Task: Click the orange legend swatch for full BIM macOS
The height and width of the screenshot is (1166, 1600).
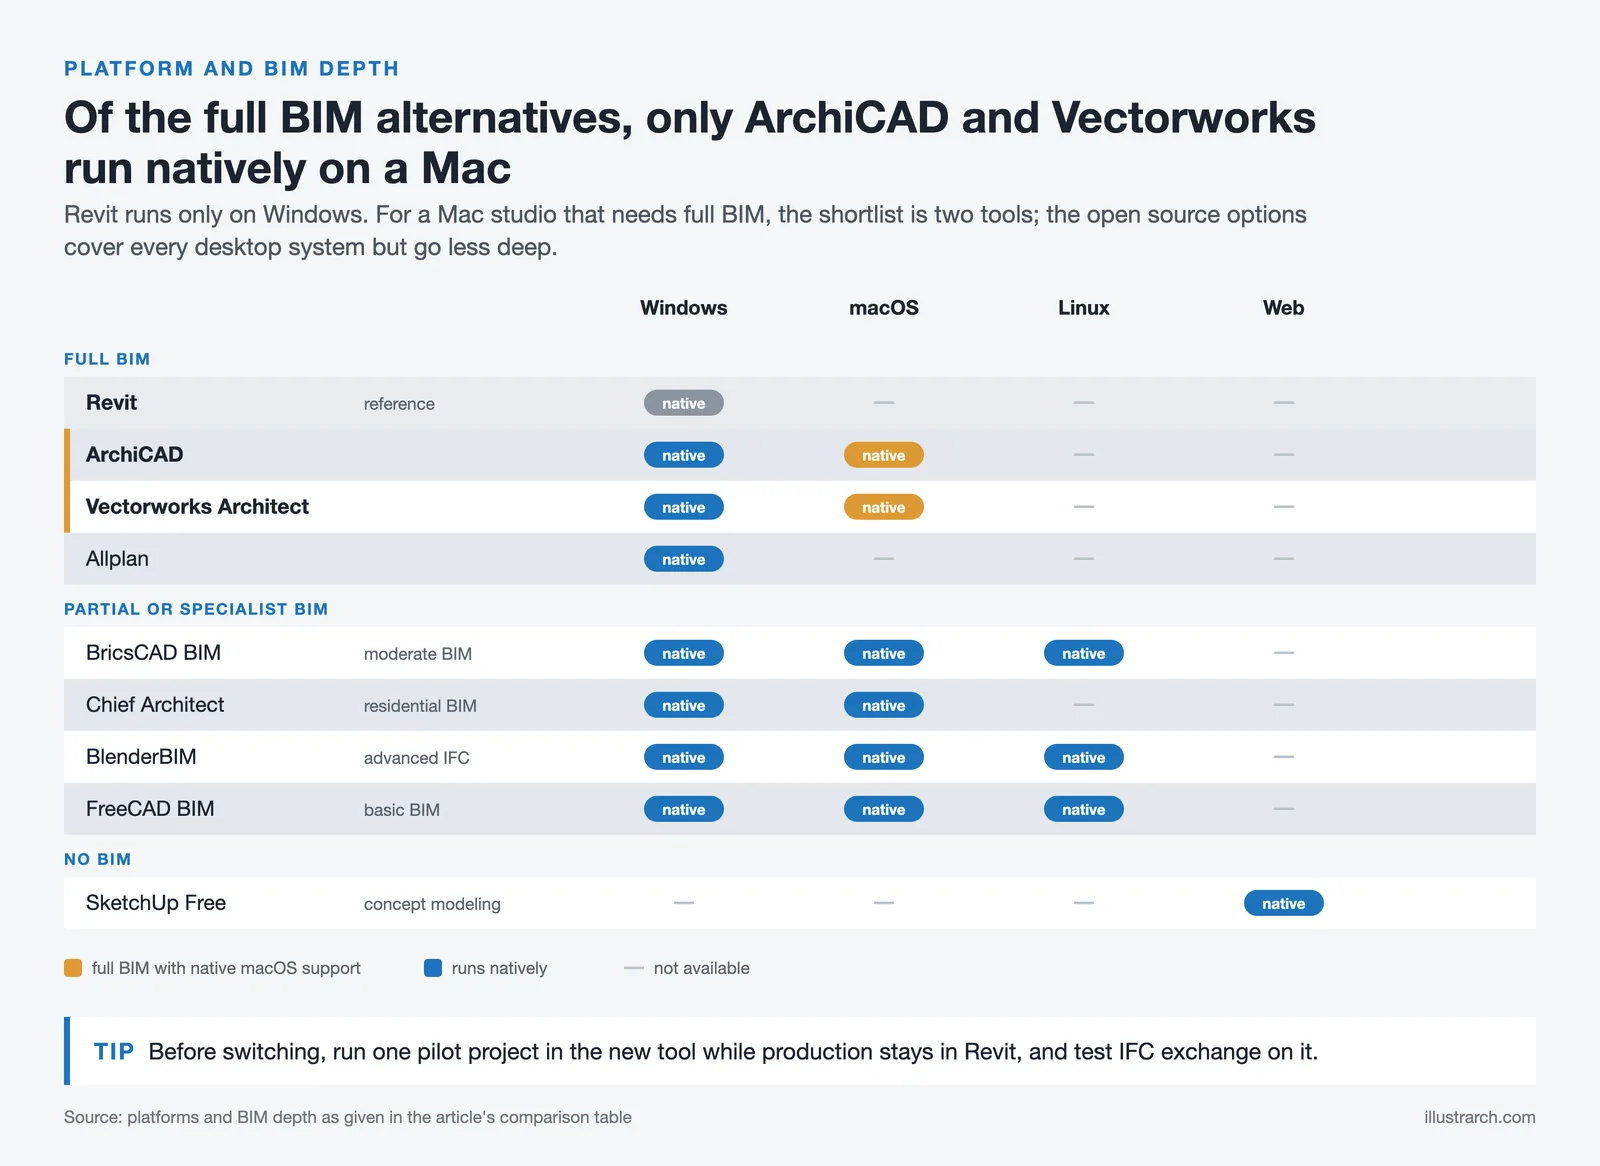Action: coord(73,968)
